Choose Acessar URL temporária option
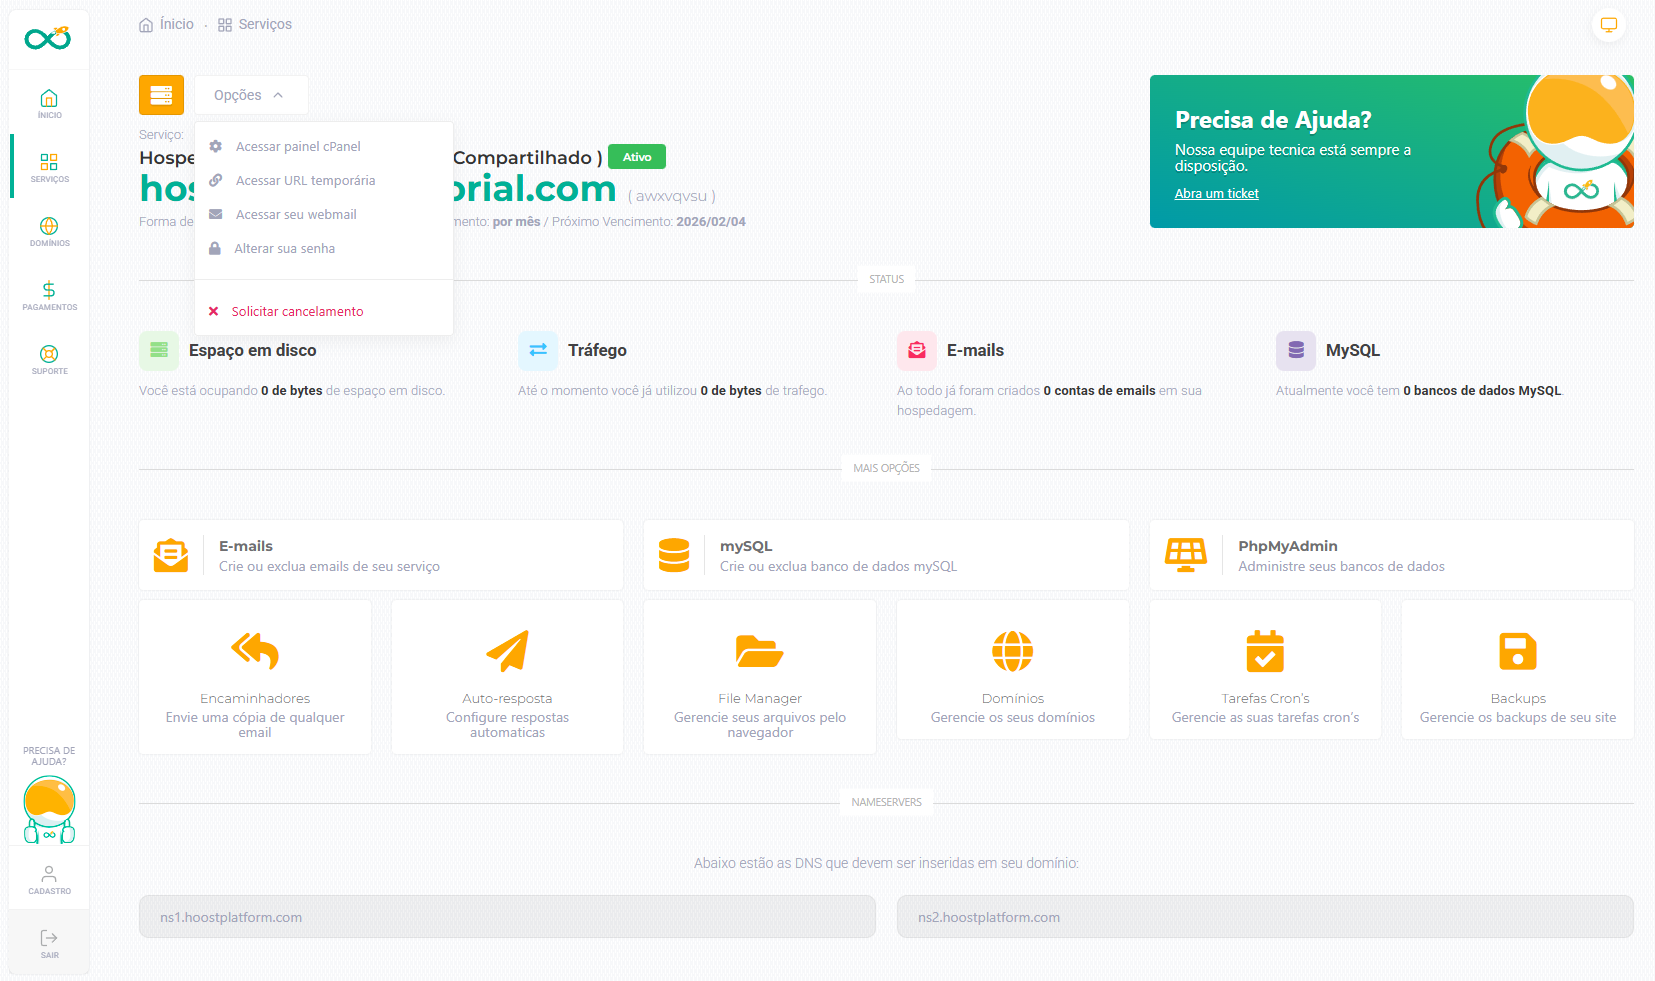The image size is (1655, 981). pos(305,181)
